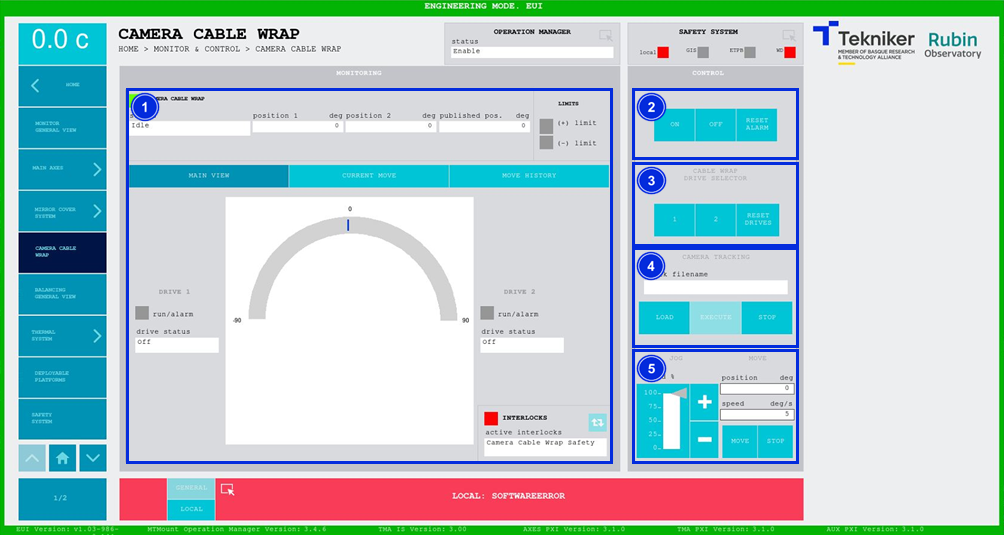Screen dimensions: 1004x535
Task: Click the HOME > MONITOR & CONTROL breadcrumb
Action: pos(179,49)
